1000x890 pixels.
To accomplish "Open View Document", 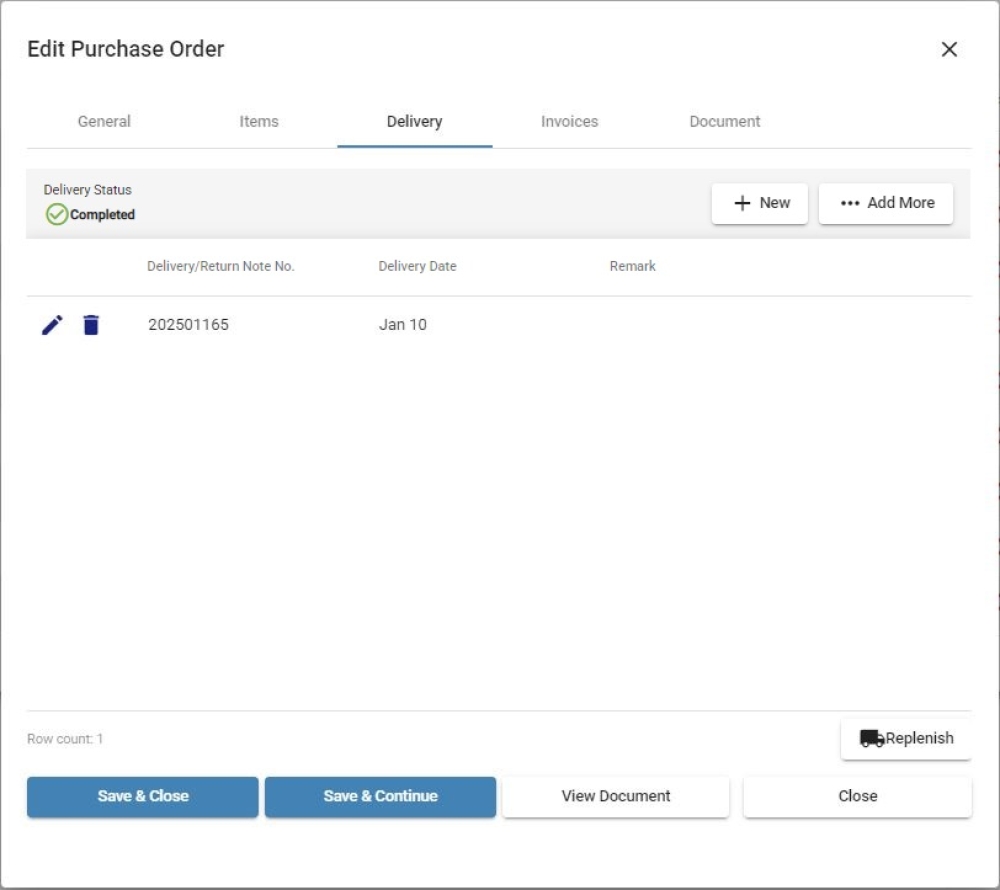I will click(x=615, y=796).
